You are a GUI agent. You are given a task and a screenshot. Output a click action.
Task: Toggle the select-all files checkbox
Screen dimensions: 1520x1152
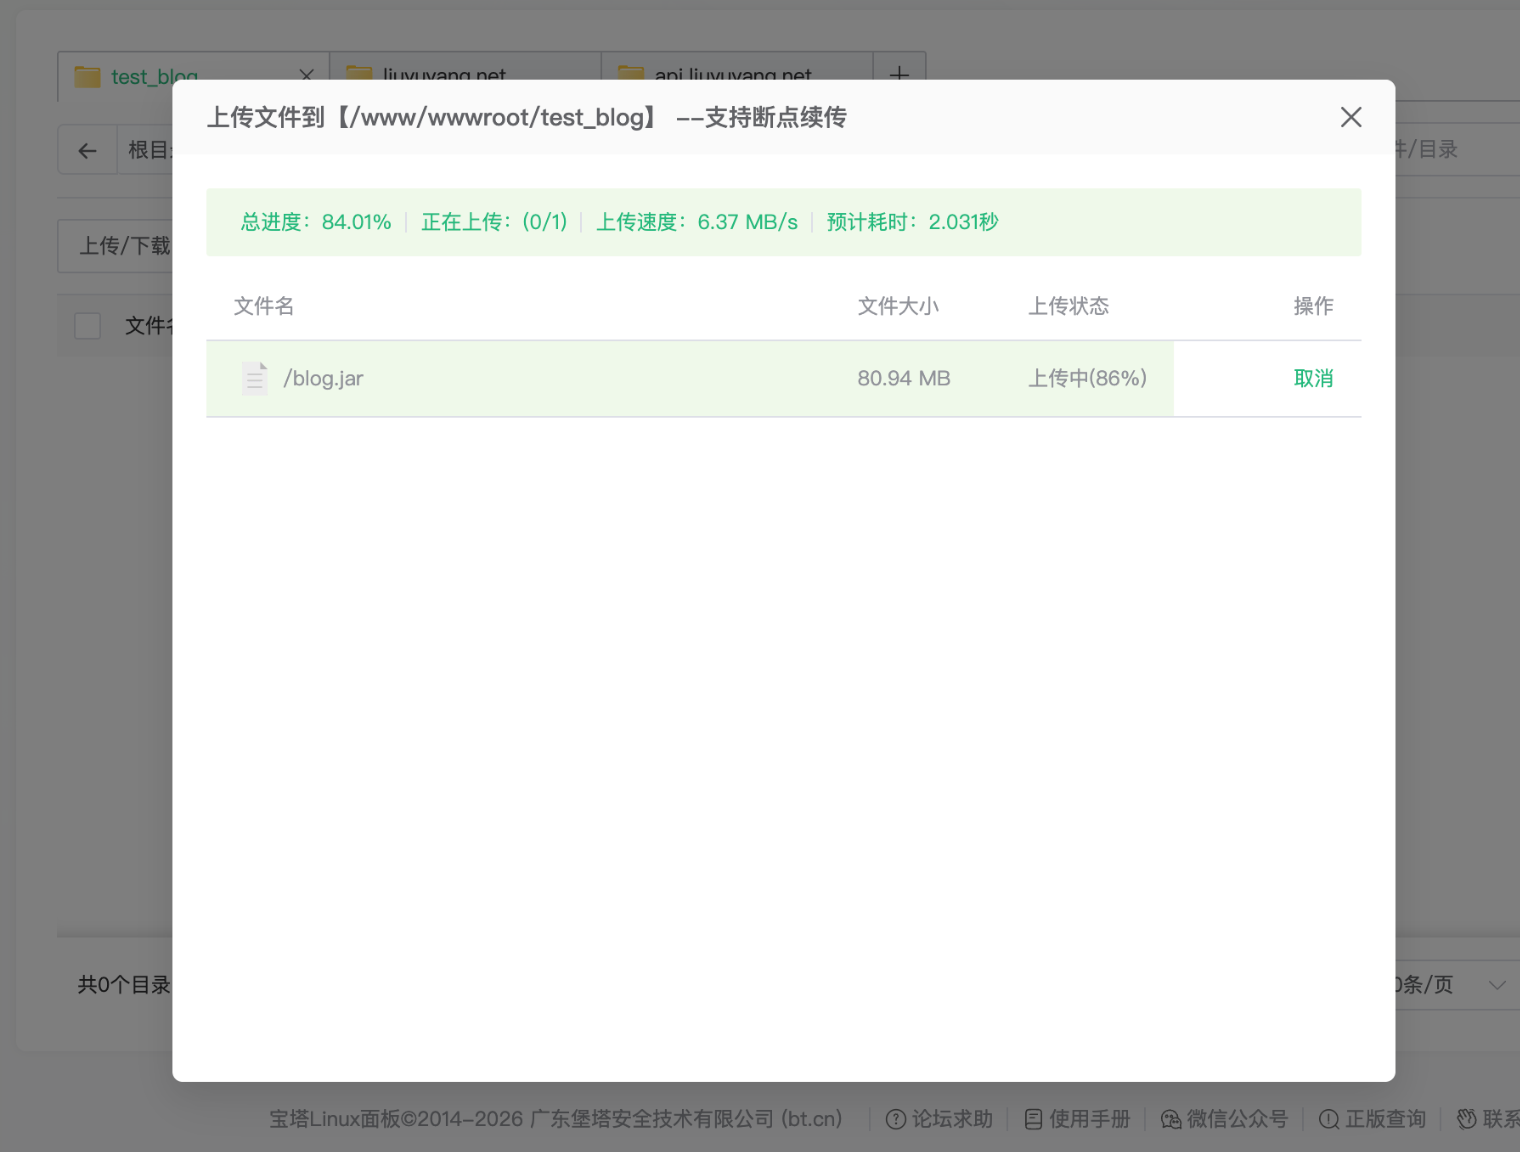tap(88, 326)
